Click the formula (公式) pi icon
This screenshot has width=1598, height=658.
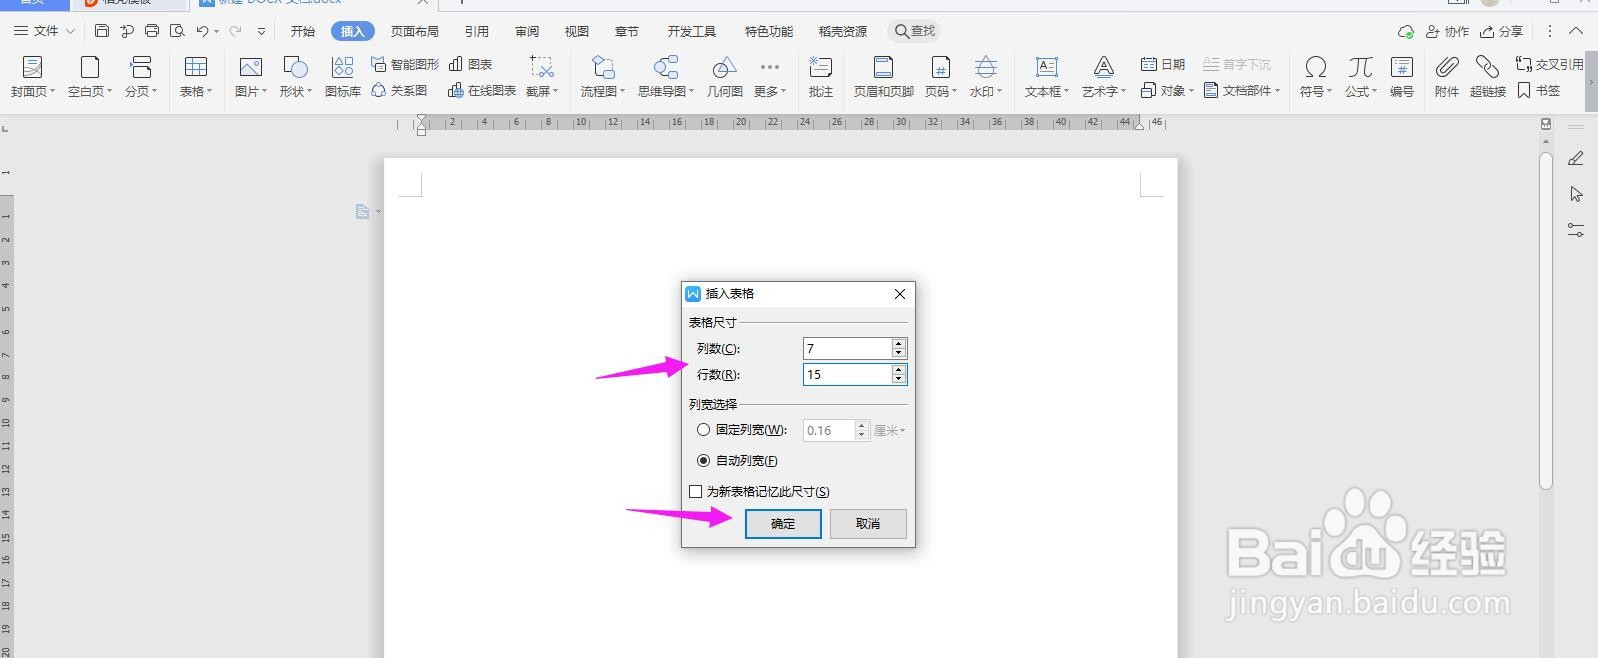1360,67
